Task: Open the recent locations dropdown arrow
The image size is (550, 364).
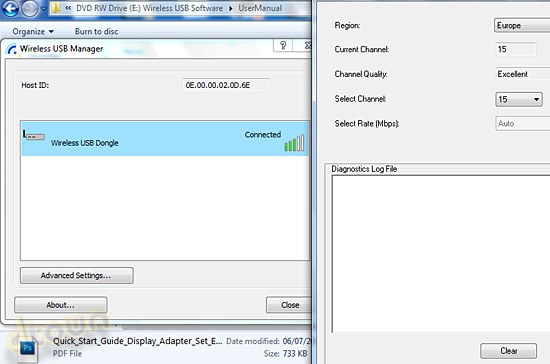Action: click(x=43, y=9)
